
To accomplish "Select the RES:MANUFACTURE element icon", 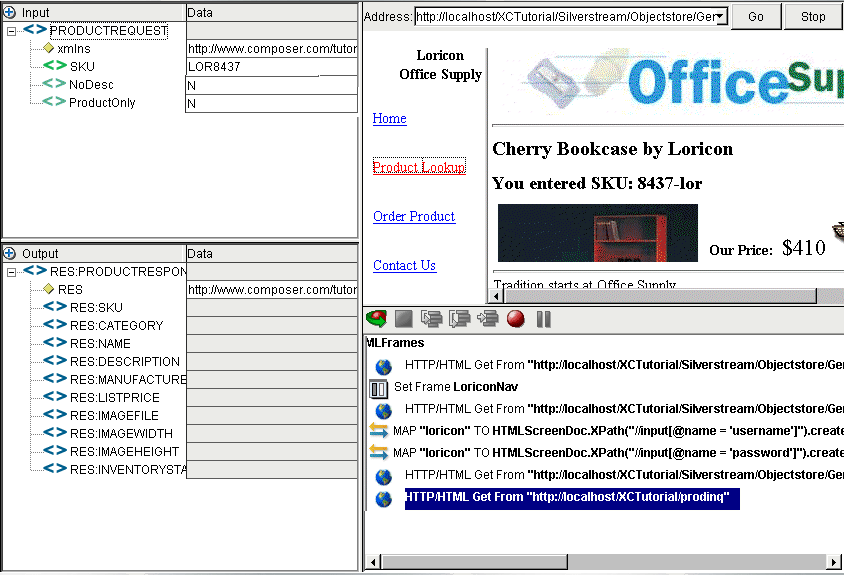I will pos(55,379).
